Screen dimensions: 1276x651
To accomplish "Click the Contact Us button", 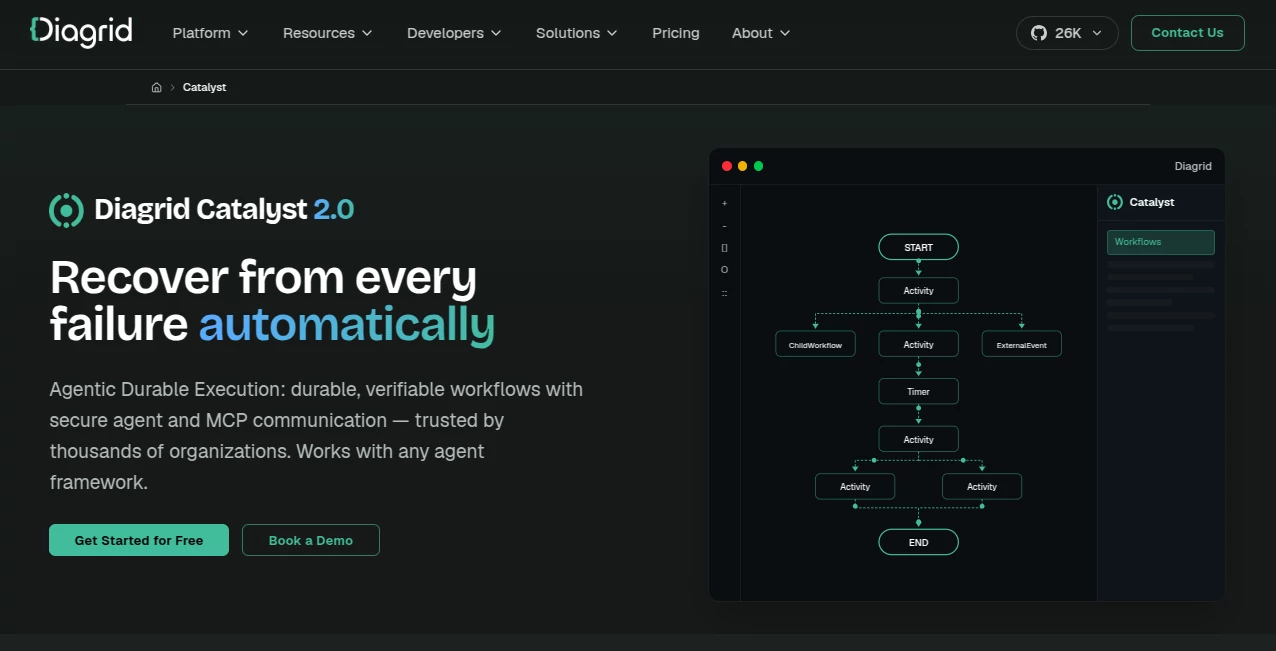I will tap(1187, 33).
